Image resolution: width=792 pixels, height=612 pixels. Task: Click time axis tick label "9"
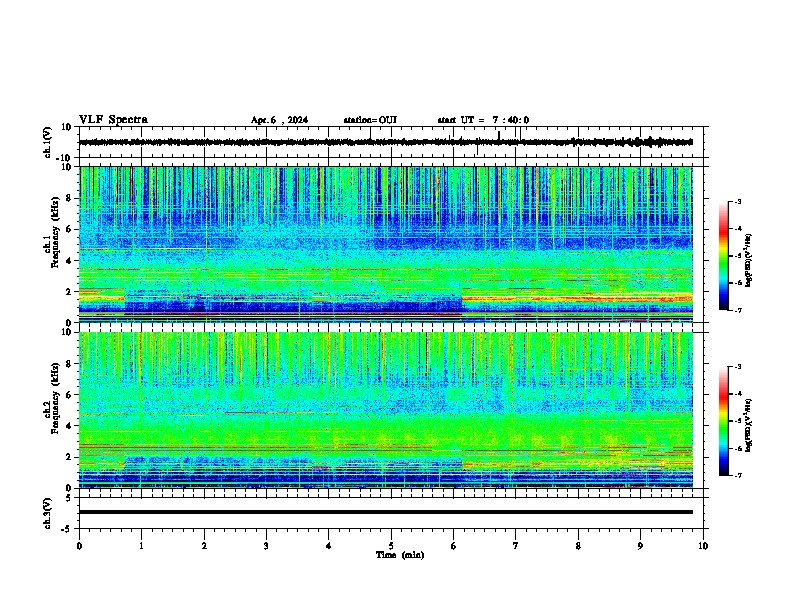pos(640,546)
